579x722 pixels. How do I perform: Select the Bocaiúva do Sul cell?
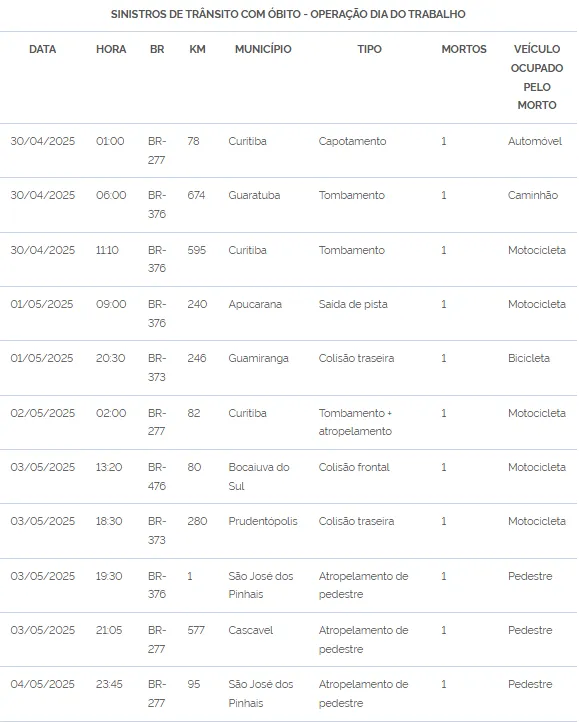click(259, 477)
